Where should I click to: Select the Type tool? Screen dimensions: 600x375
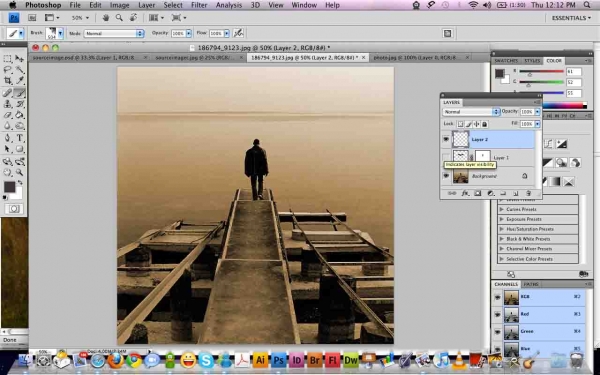tap(20, 138)
